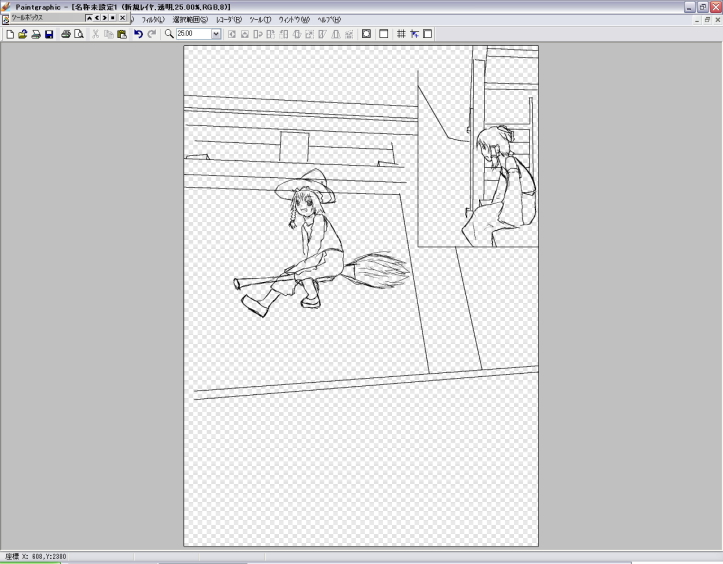
Task: Save the image with the floppy disk icon
Action: [49, 34]
